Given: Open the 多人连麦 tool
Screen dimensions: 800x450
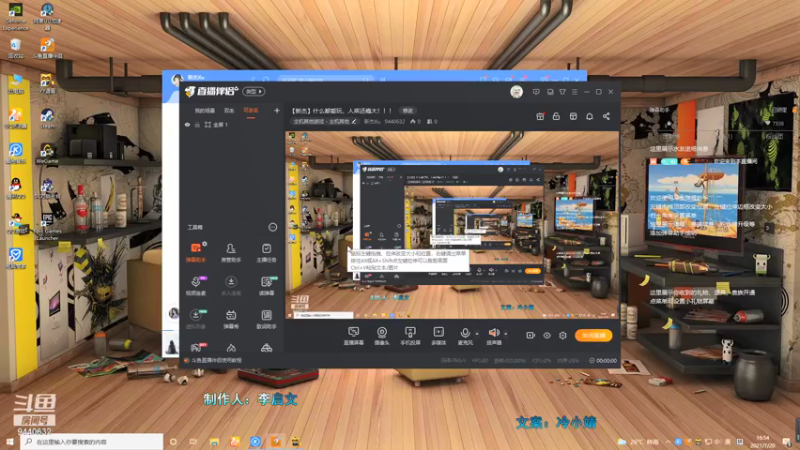Looking at the screenshot, I should [x=231, y=286].
